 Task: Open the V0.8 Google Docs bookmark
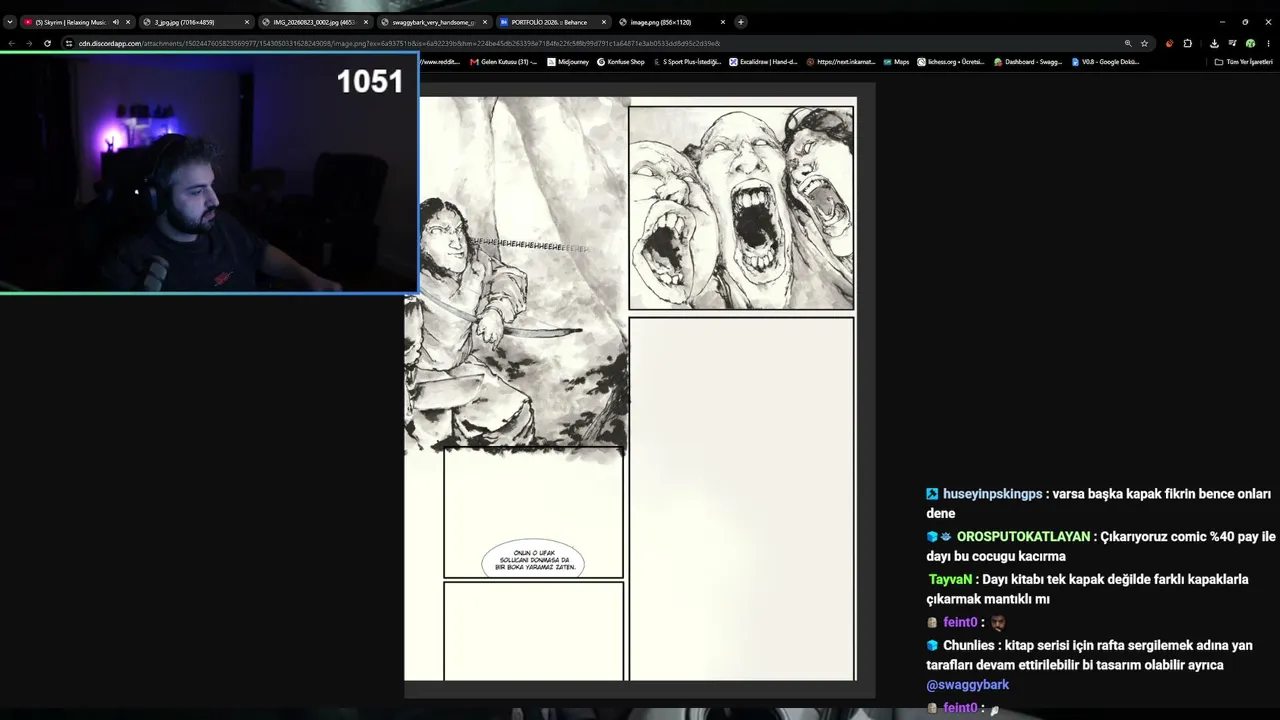[1105, 62]
